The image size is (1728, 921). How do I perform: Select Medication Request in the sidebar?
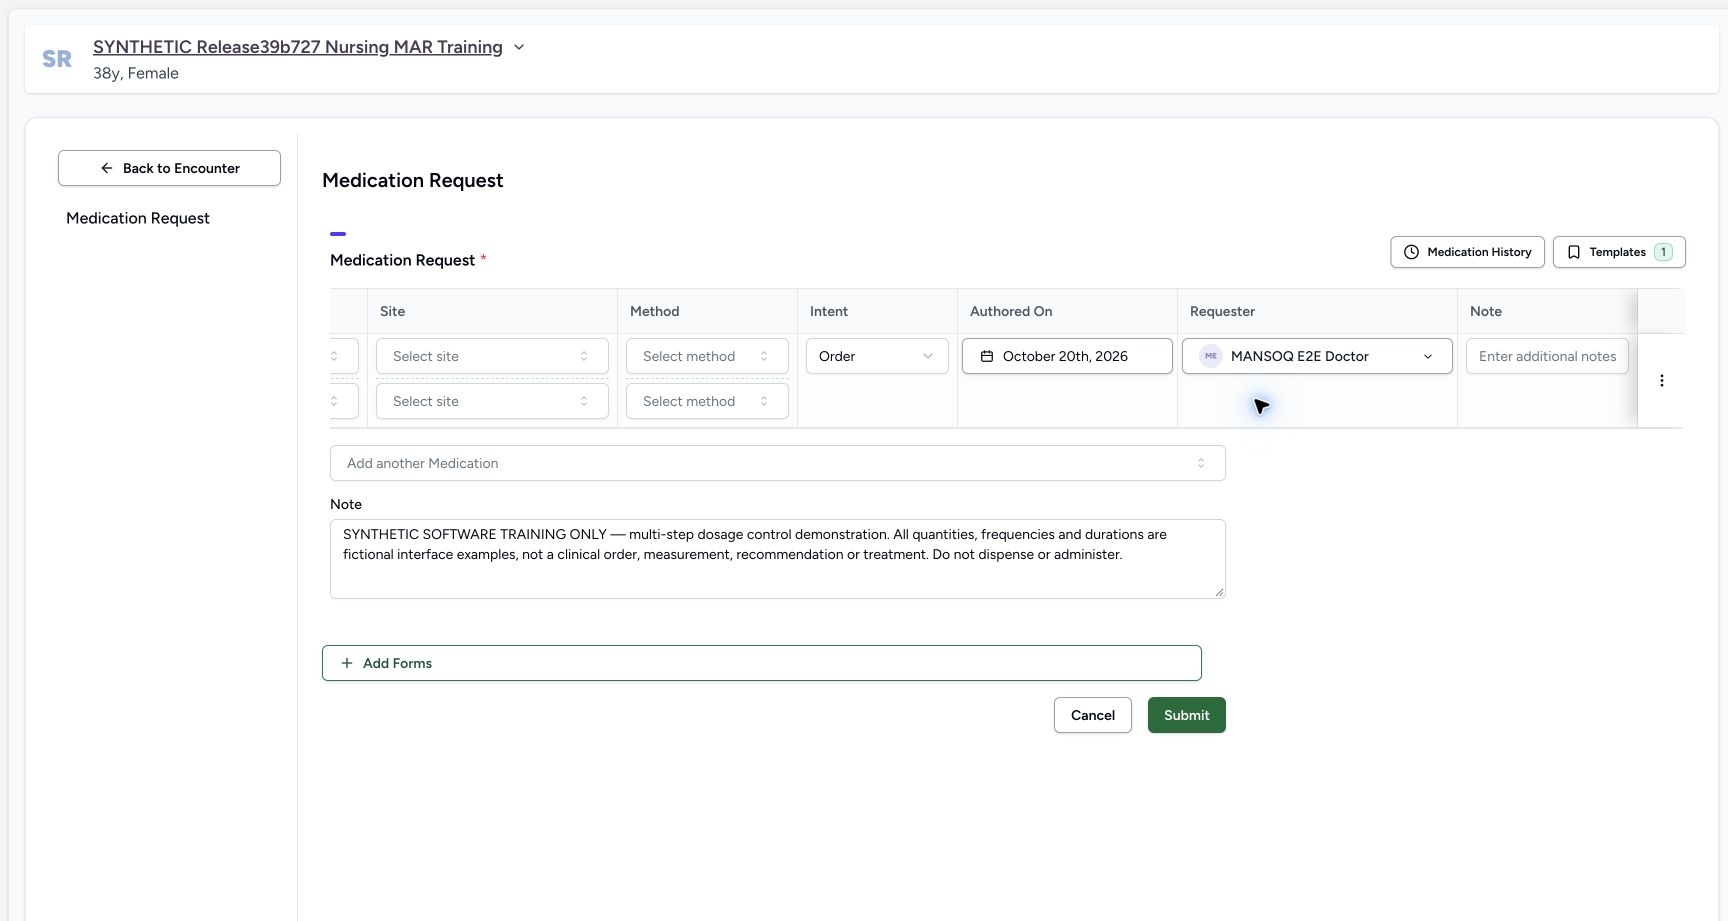(138, 218)
